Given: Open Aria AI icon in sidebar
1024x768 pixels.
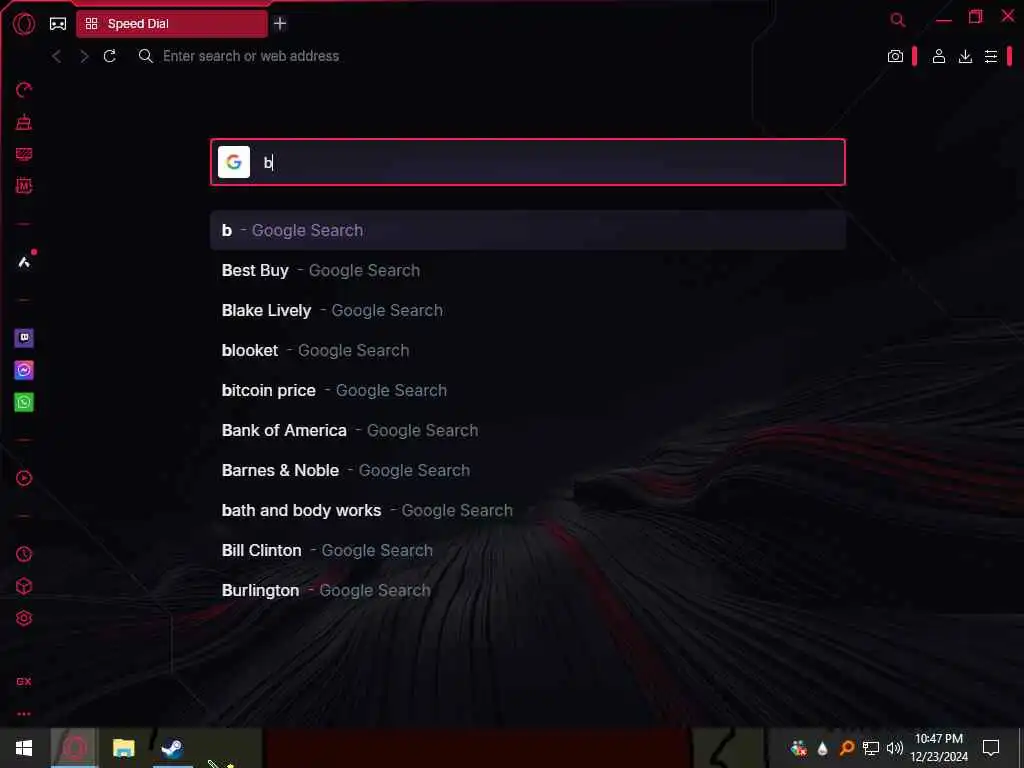Looking at the screenshot, I should click(x=24, y=262).
